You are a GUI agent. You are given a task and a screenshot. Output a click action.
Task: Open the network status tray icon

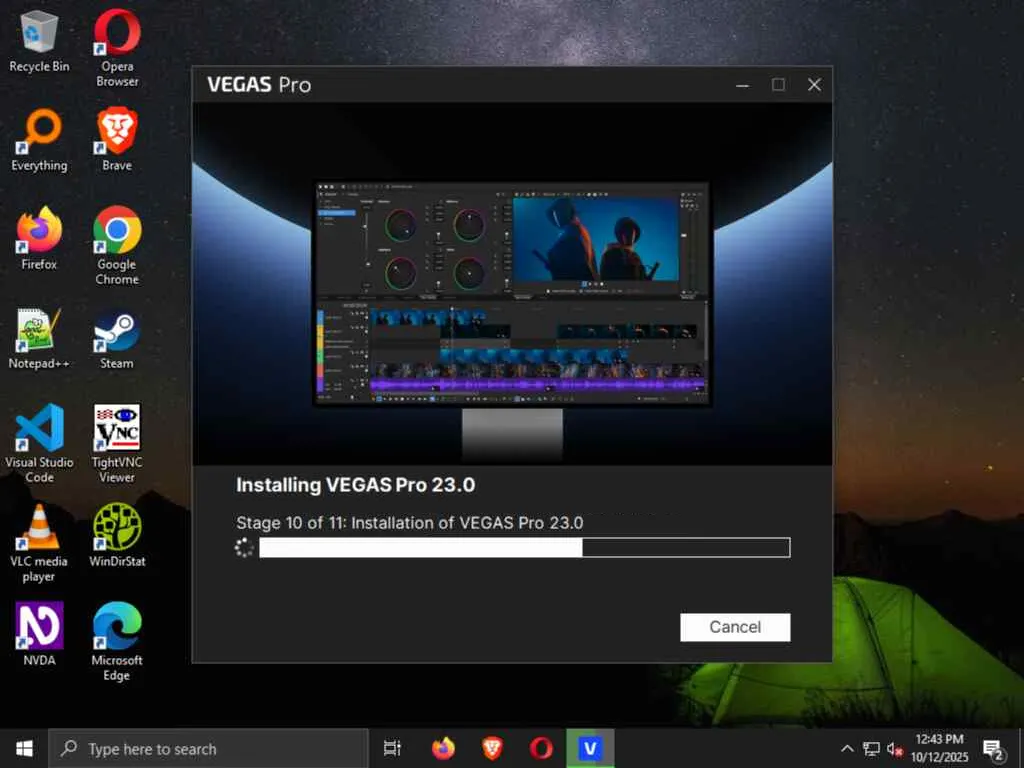tap(871, 749)
